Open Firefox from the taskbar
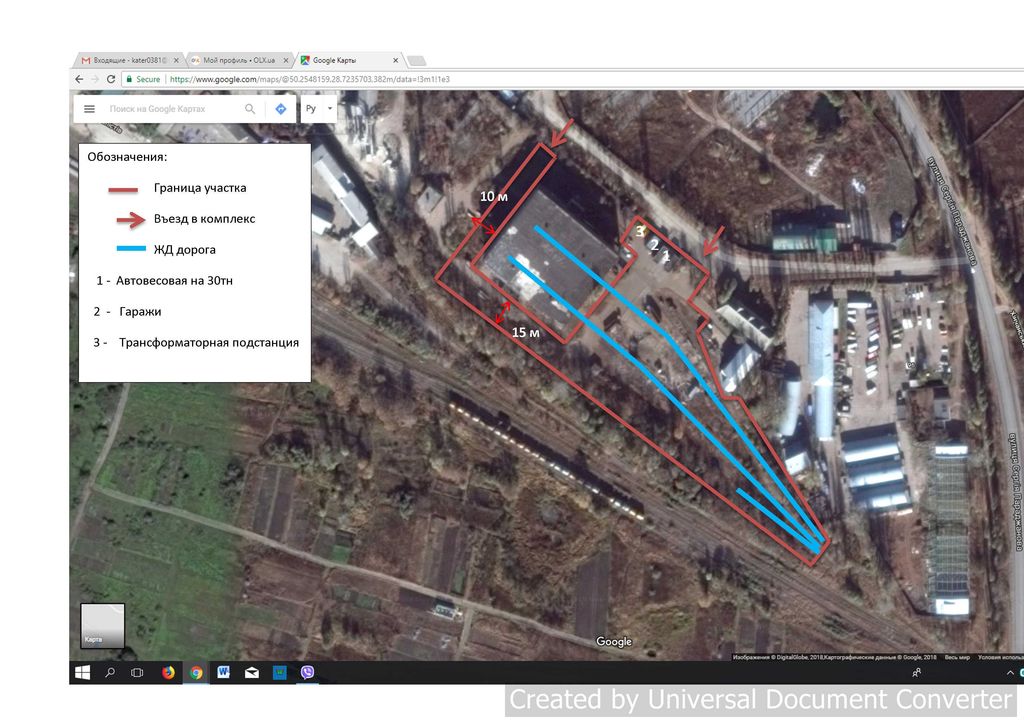 point(168,672)
